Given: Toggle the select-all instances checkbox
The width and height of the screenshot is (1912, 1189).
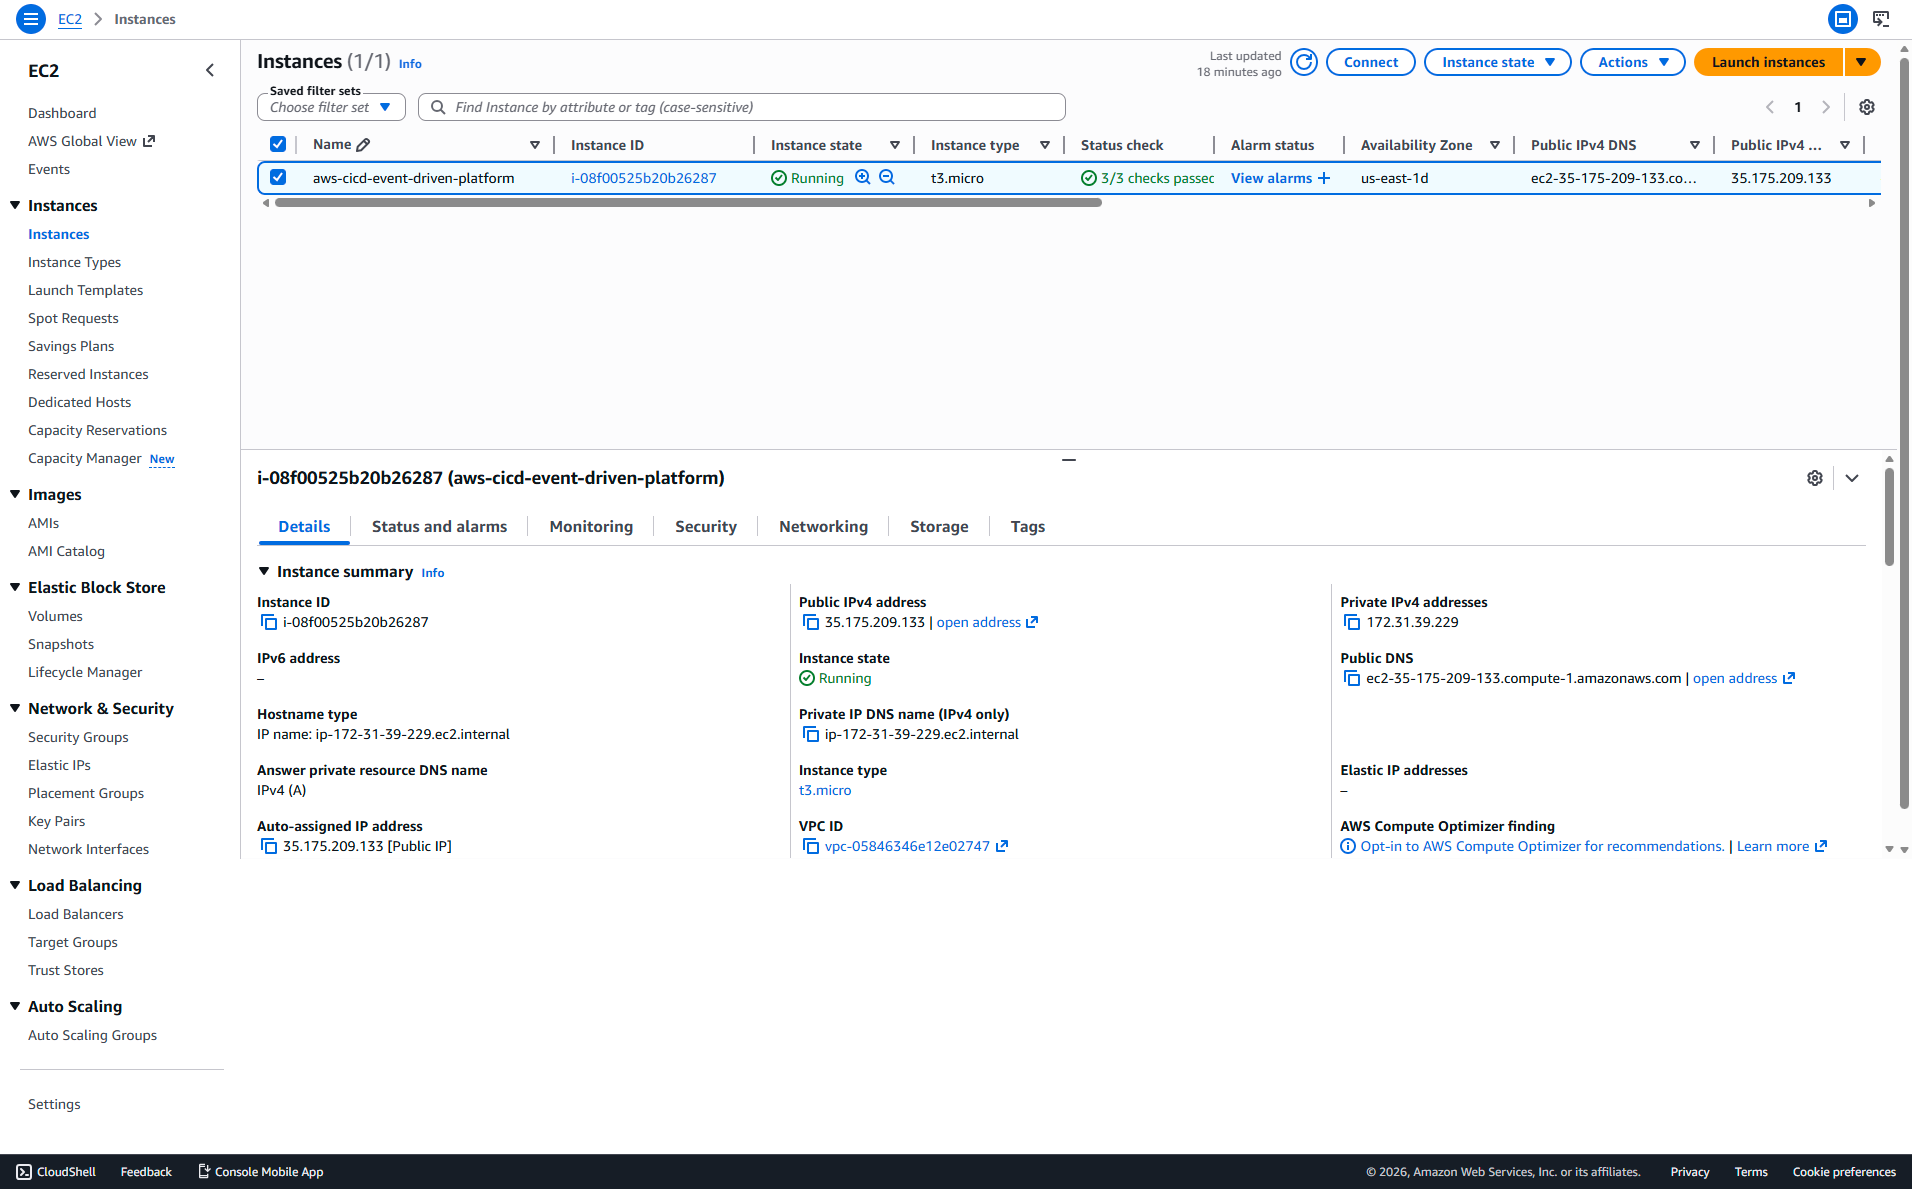Looking at the screenshot, I should pyautogui.click(x=278, y=144).
